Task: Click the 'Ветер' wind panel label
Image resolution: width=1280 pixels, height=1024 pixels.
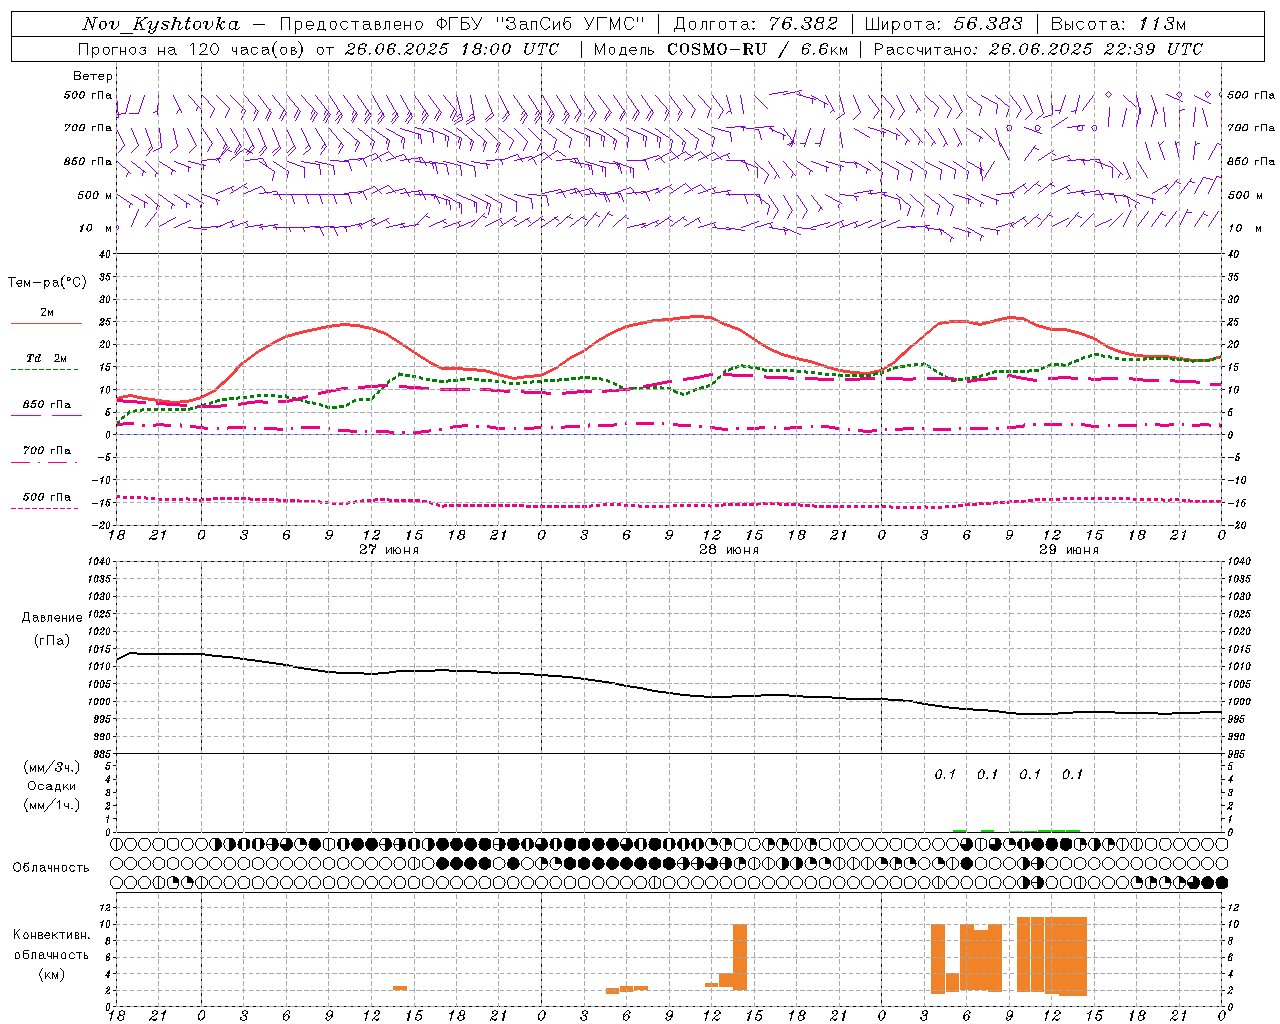Action: tap(93, 76)
